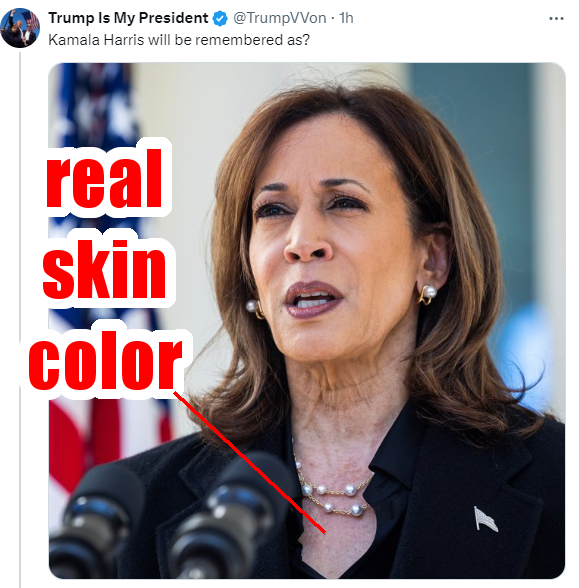This screenshot has height=588, width=579.
Task: Click the pearl necklace in the photo
Action: click(332, 489)
